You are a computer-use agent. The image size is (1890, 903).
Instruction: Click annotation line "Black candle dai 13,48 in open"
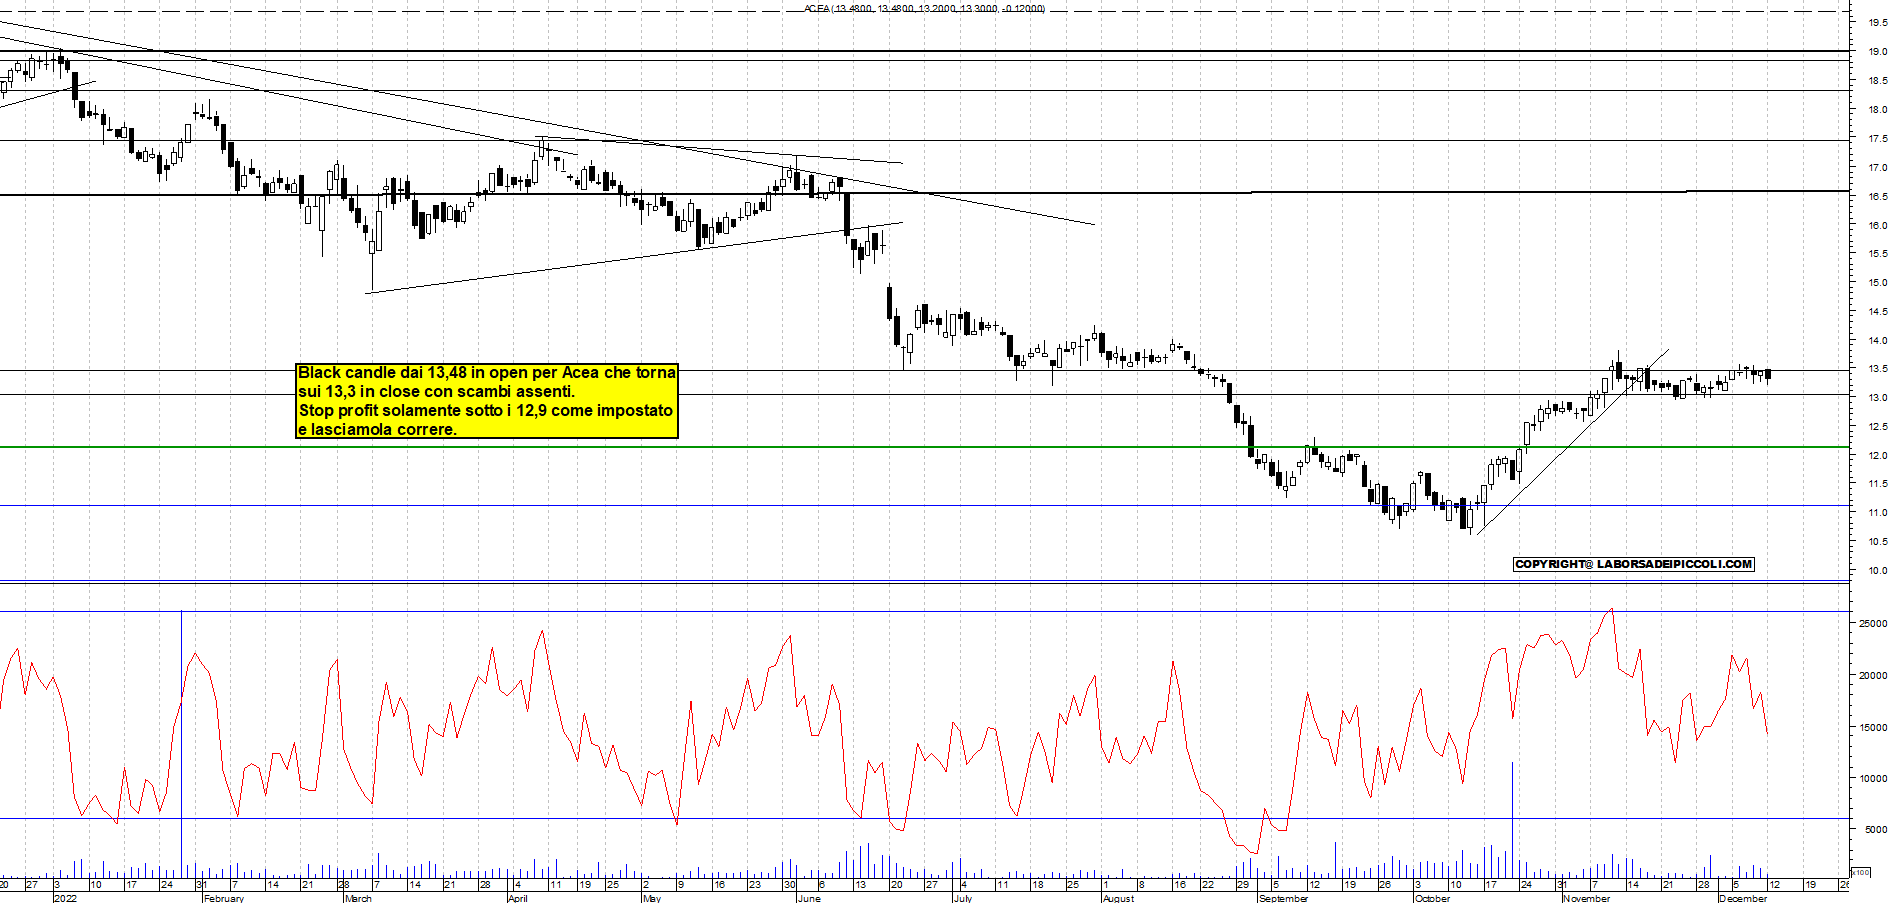[413, 373]
